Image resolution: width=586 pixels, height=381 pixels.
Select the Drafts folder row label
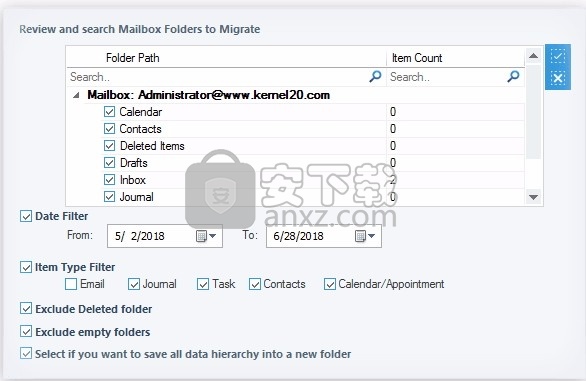(134, 163)
